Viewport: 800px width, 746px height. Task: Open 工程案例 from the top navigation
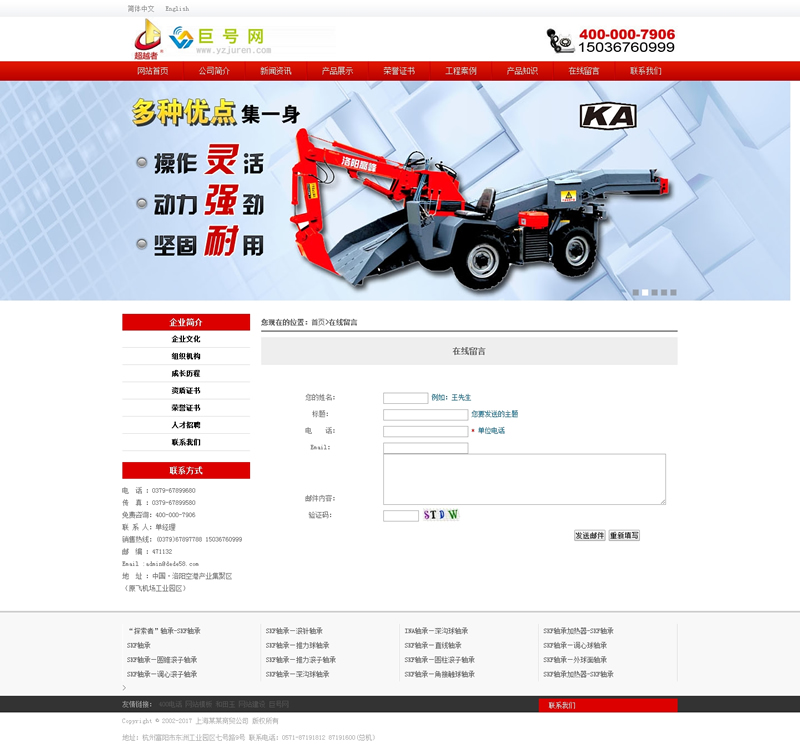460,71
